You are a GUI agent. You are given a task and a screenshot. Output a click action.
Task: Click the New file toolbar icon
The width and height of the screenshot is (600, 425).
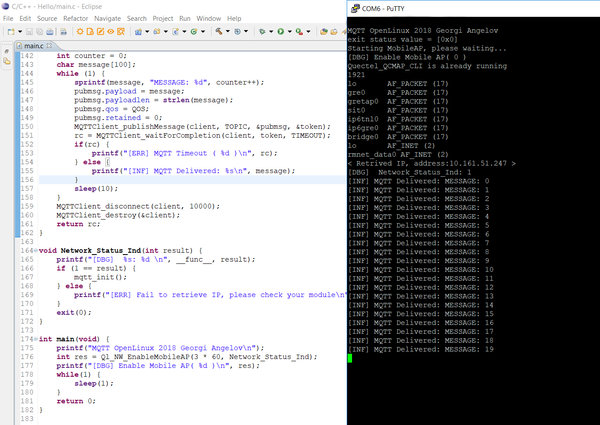point(11,31)
